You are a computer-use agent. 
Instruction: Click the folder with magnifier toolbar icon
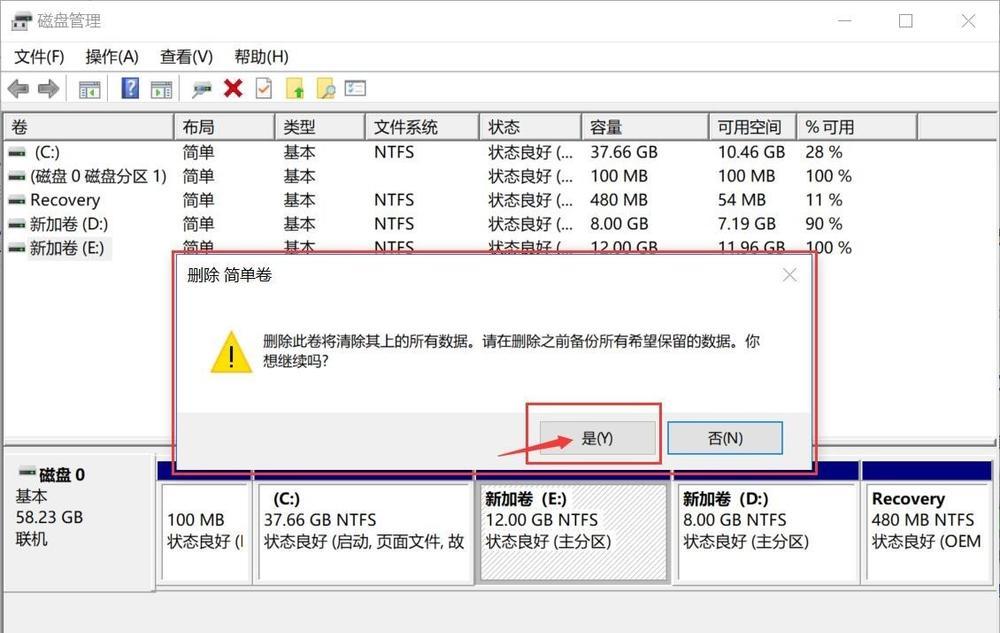(x=325, y=89)
